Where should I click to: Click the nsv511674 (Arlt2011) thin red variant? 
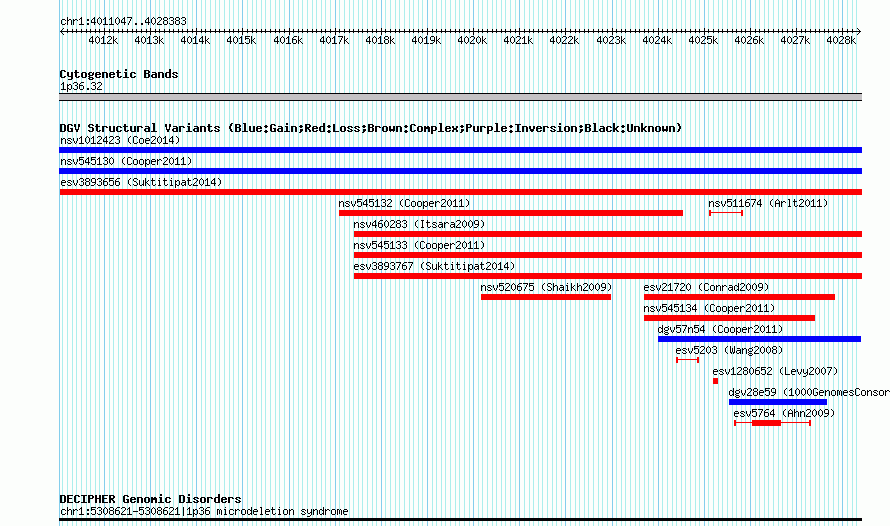[726, 213]
